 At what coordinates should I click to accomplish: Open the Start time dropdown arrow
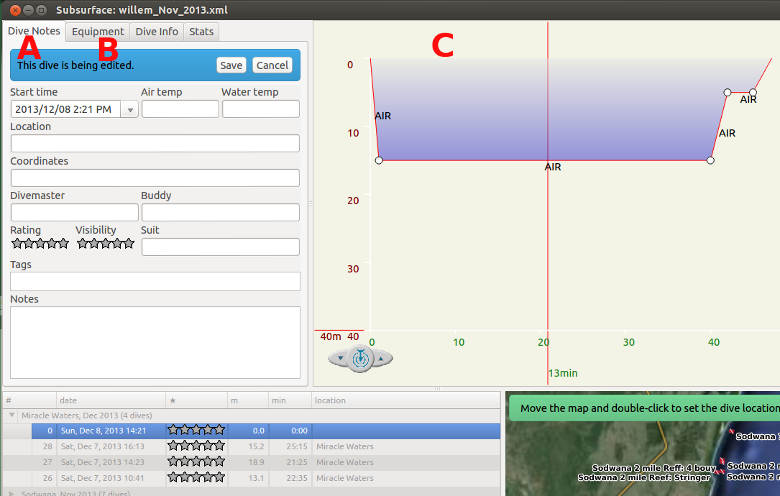(129, 110)
